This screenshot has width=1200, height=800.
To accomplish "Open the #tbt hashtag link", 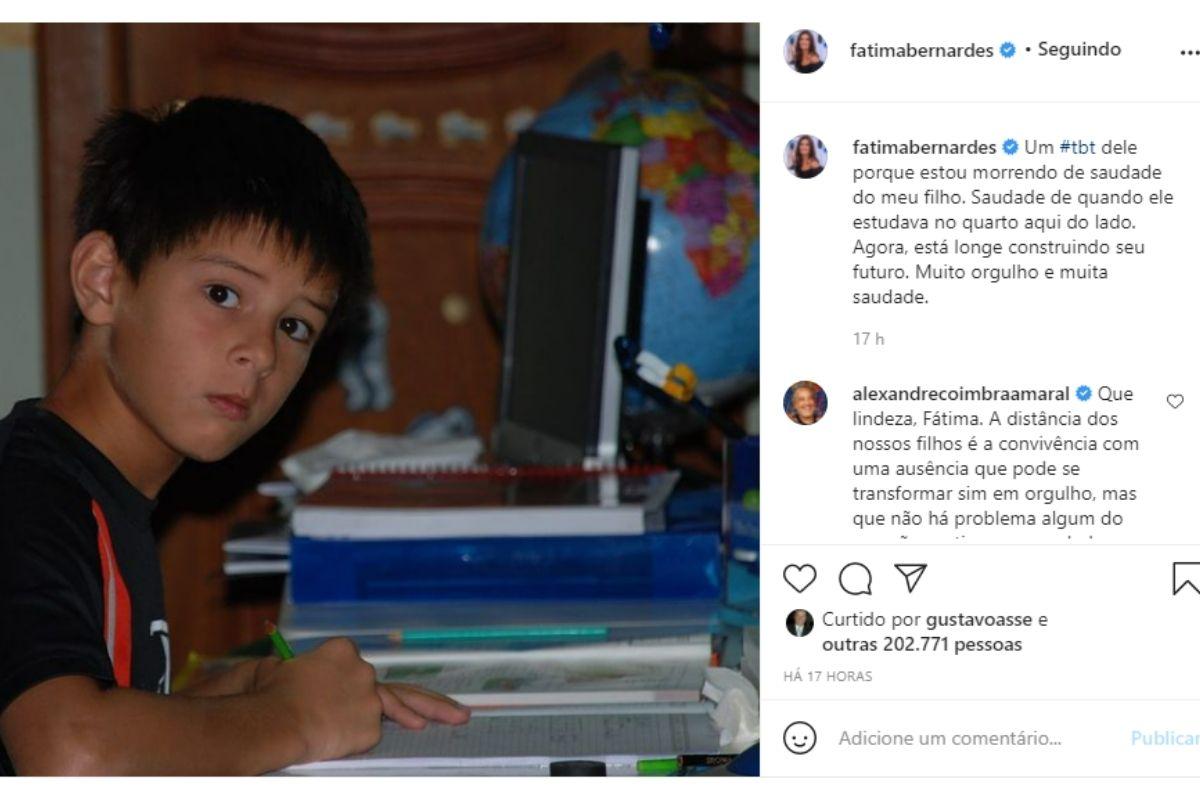I will (1077, 147).
